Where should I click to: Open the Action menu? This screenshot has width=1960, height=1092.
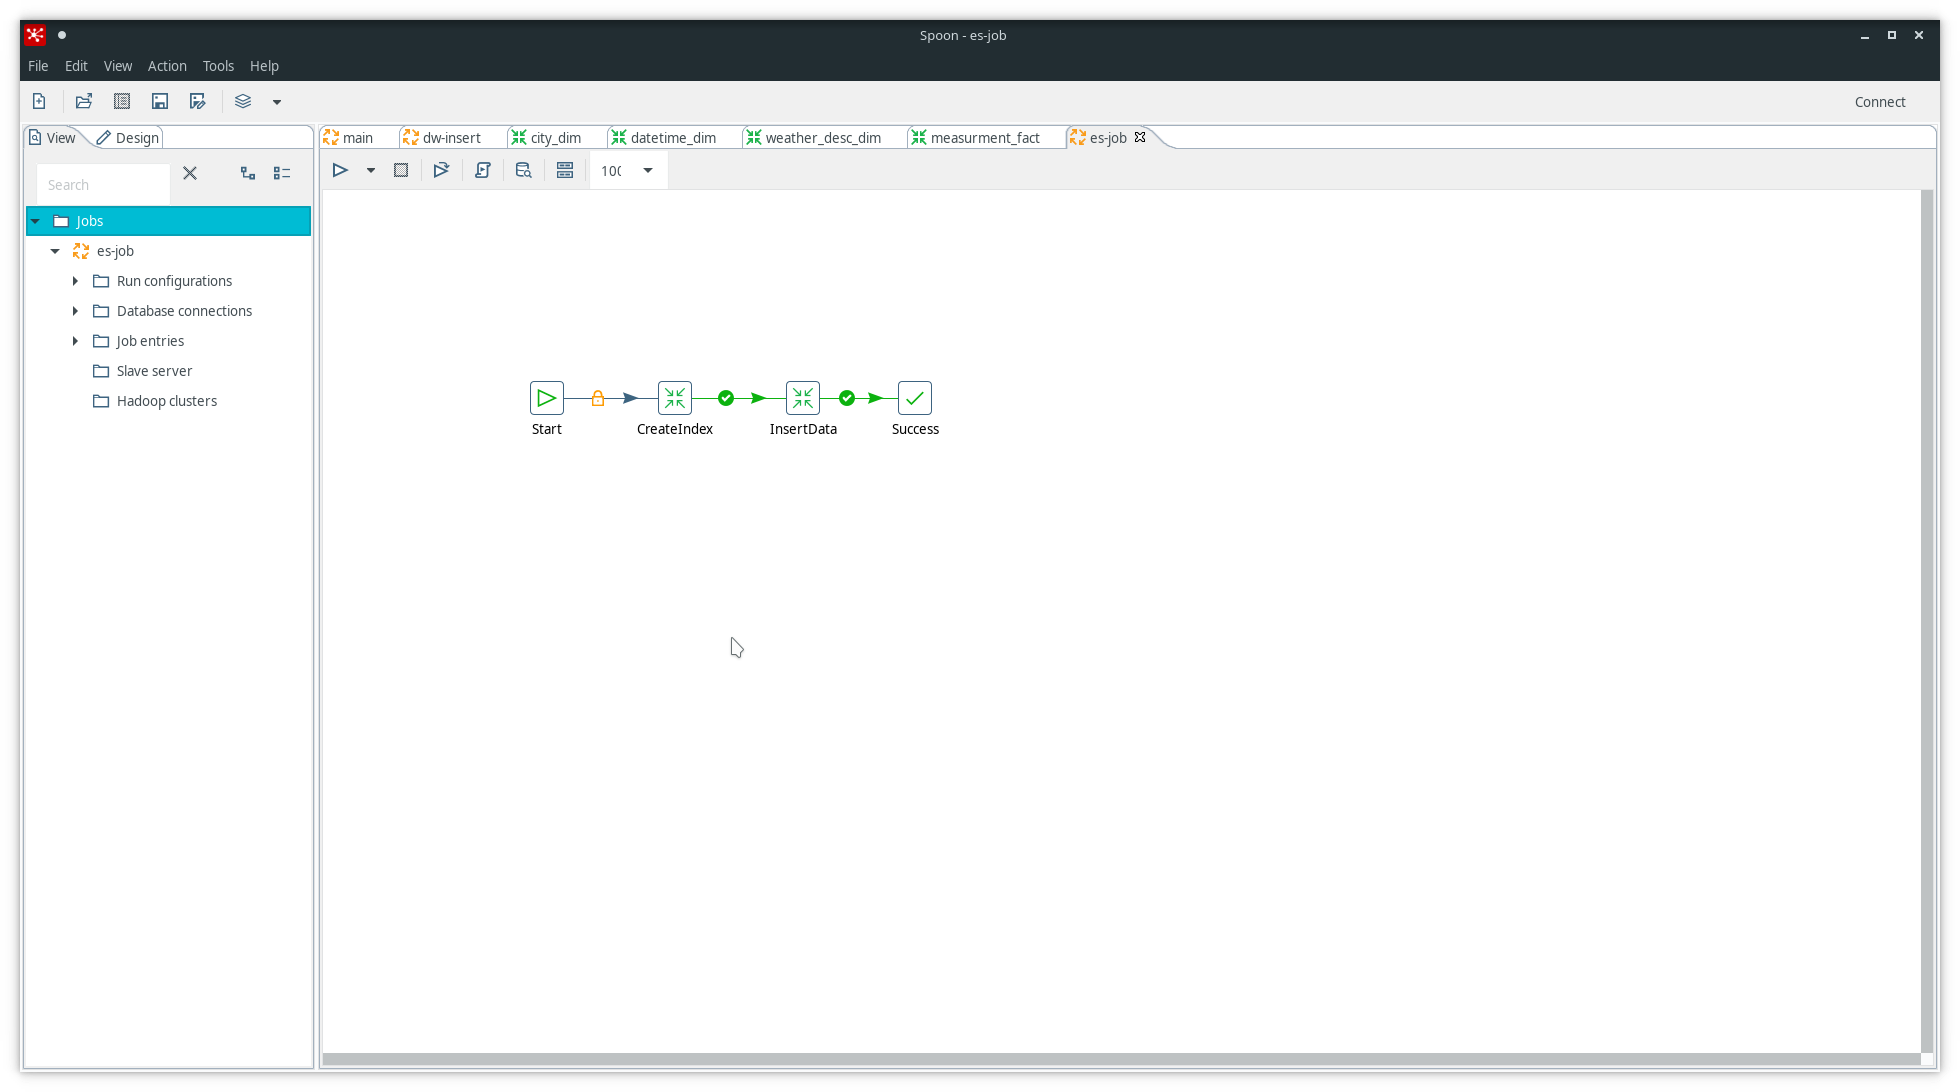coord(167,66)
